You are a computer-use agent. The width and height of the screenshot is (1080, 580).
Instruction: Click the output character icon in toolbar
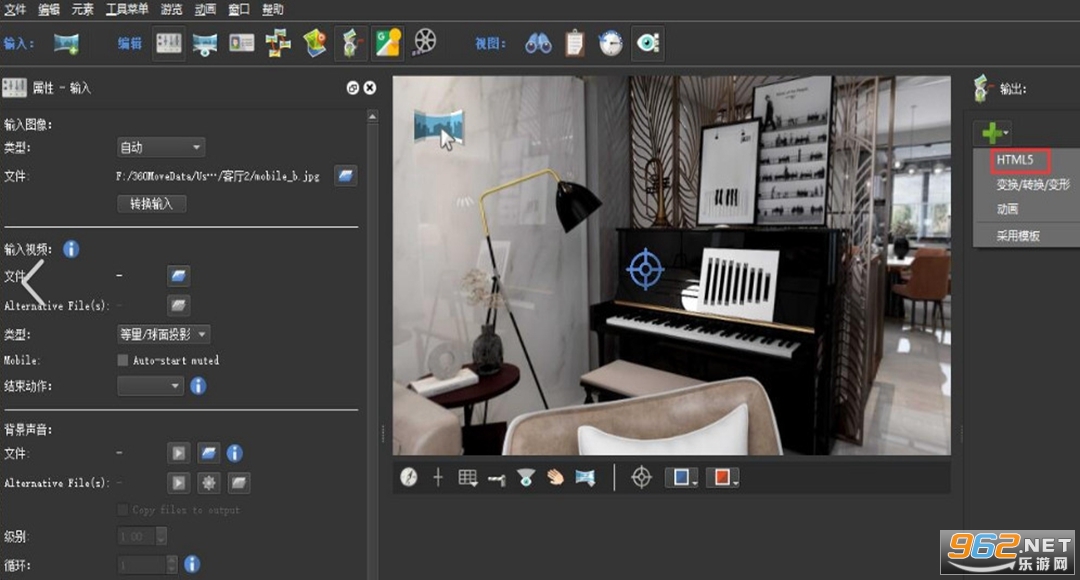[351, 43]
